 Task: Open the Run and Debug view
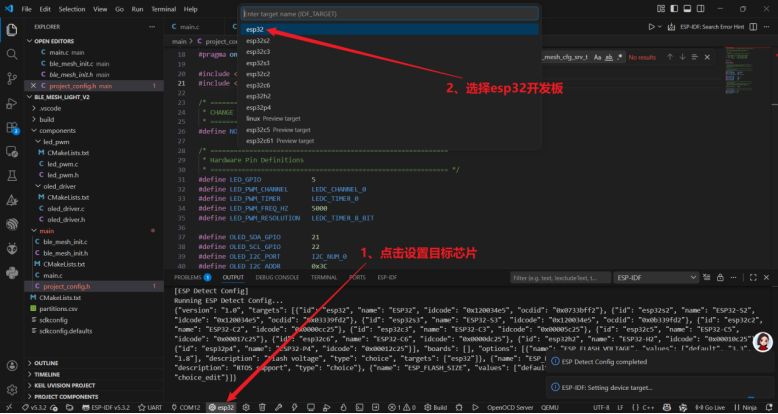tap(12, 103)
